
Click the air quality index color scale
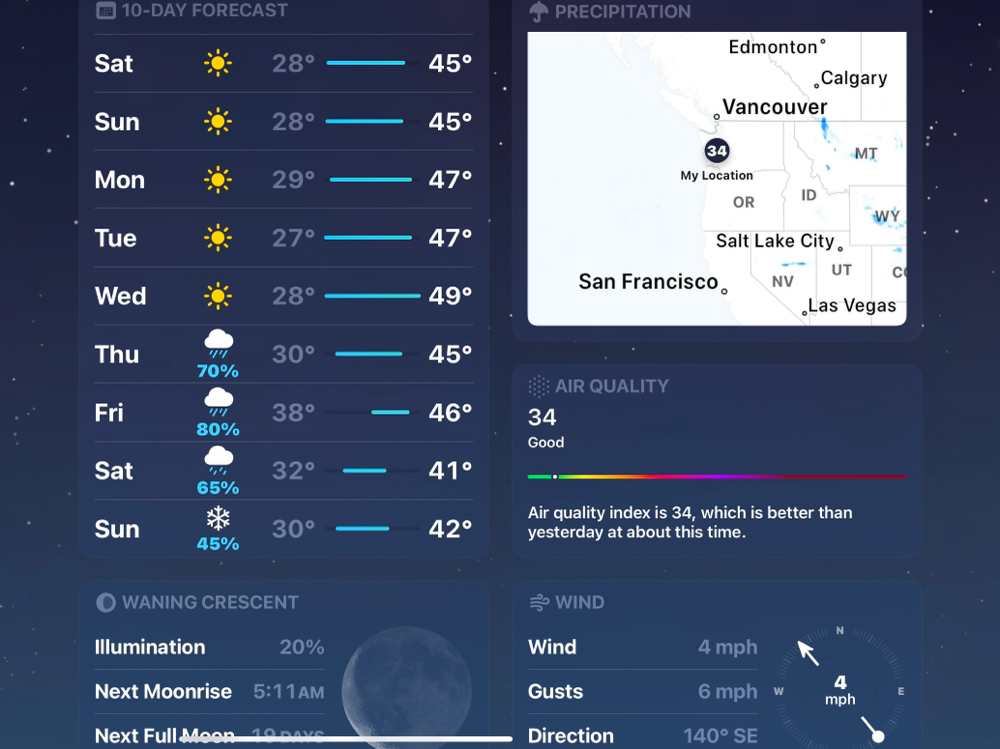tap(717, 477)
